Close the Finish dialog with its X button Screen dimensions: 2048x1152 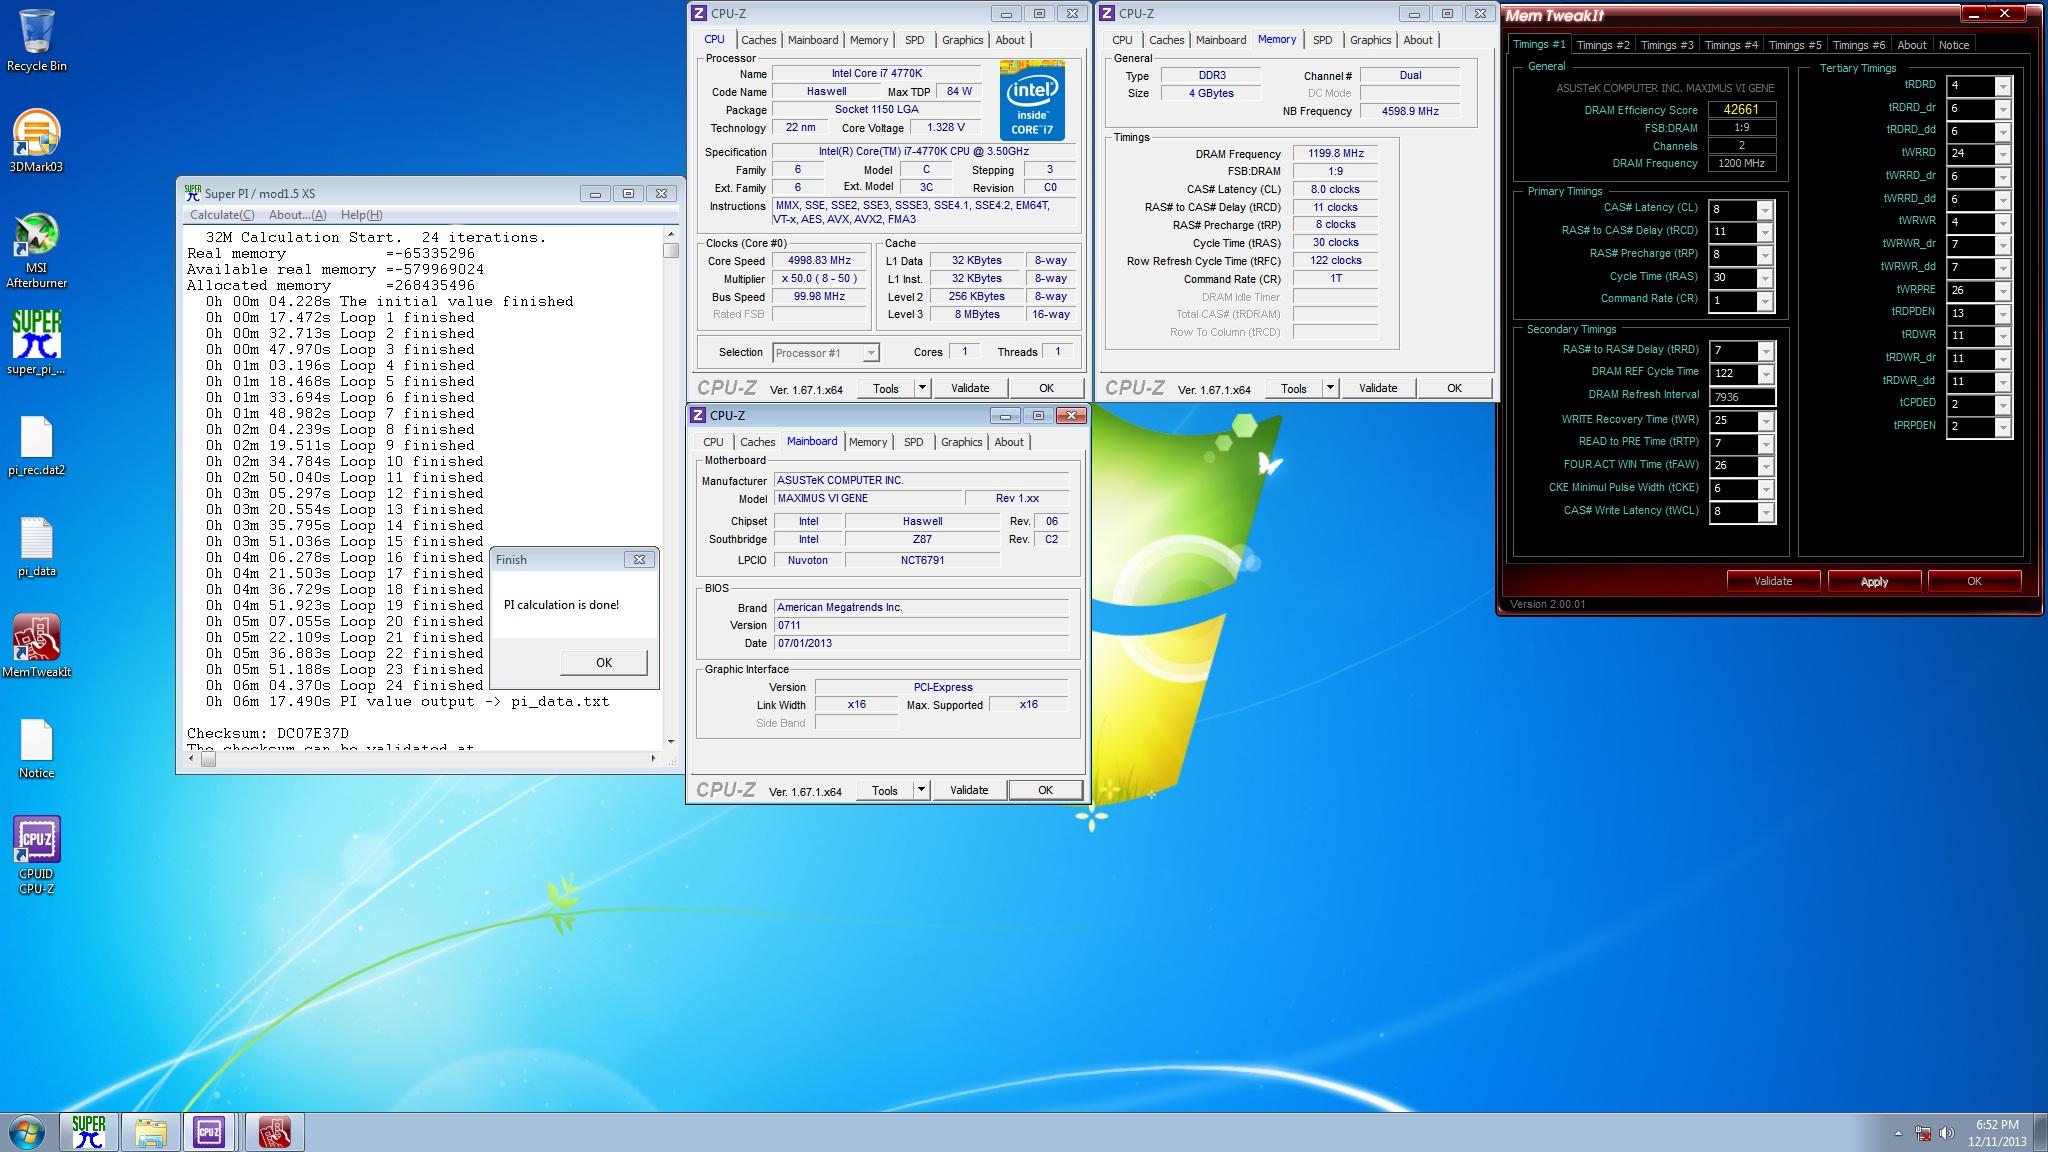[640, 559]
